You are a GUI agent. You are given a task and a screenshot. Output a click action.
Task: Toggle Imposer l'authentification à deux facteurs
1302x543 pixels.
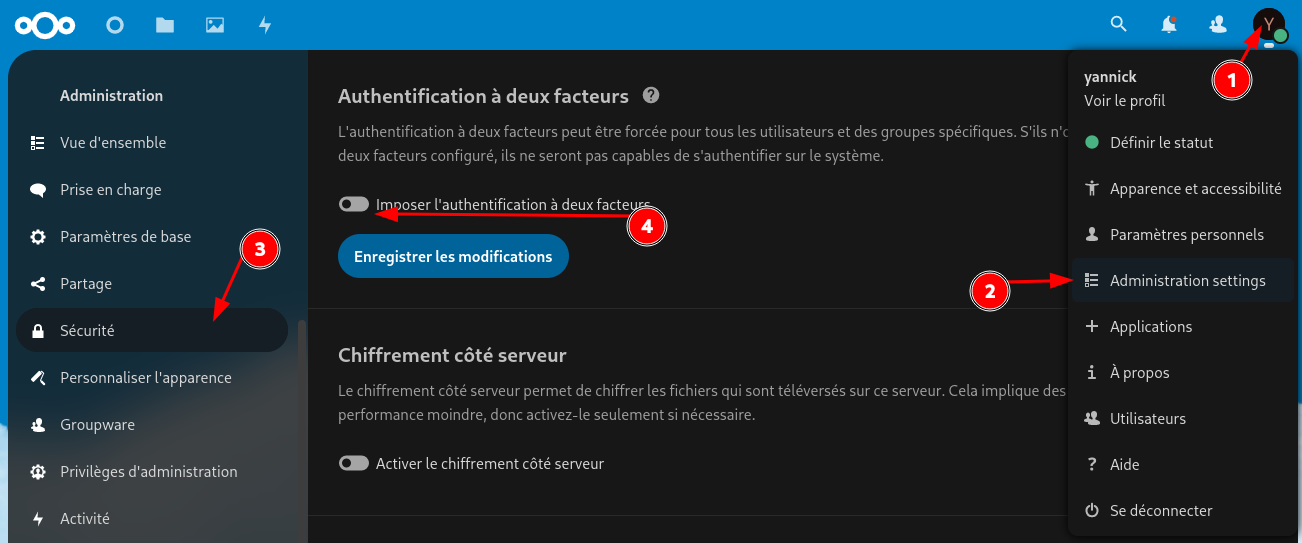tap(354, 204)
